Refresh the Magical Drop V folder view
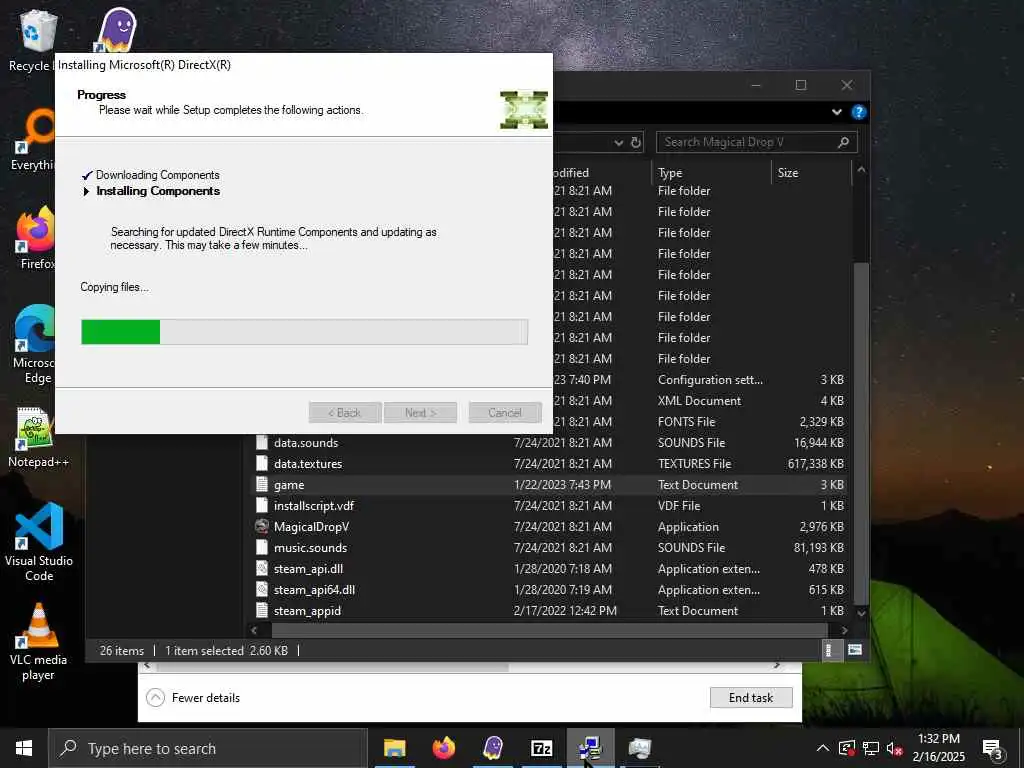Screen dimensions: 1024x768 pos(636,142)
